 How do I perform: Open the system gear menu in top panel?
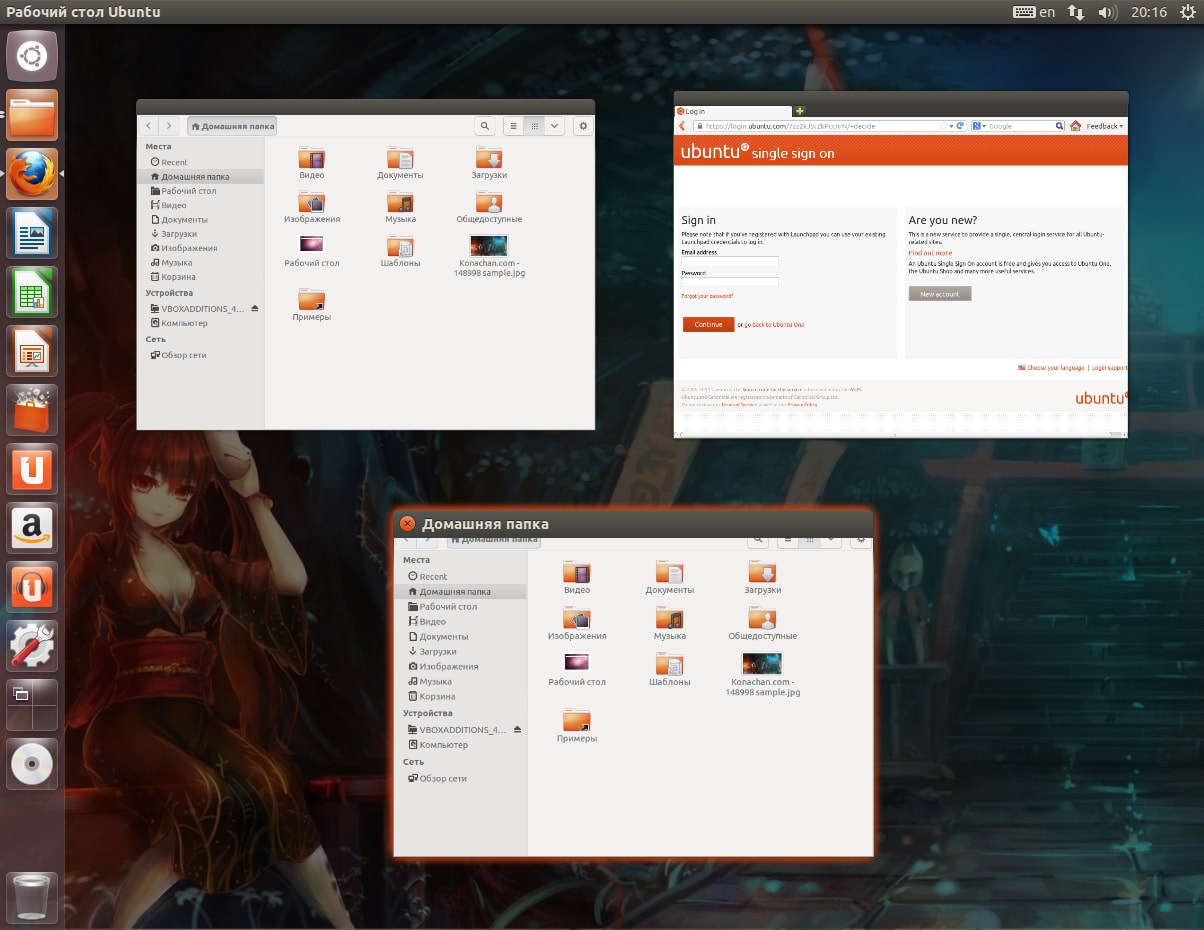1187,12
